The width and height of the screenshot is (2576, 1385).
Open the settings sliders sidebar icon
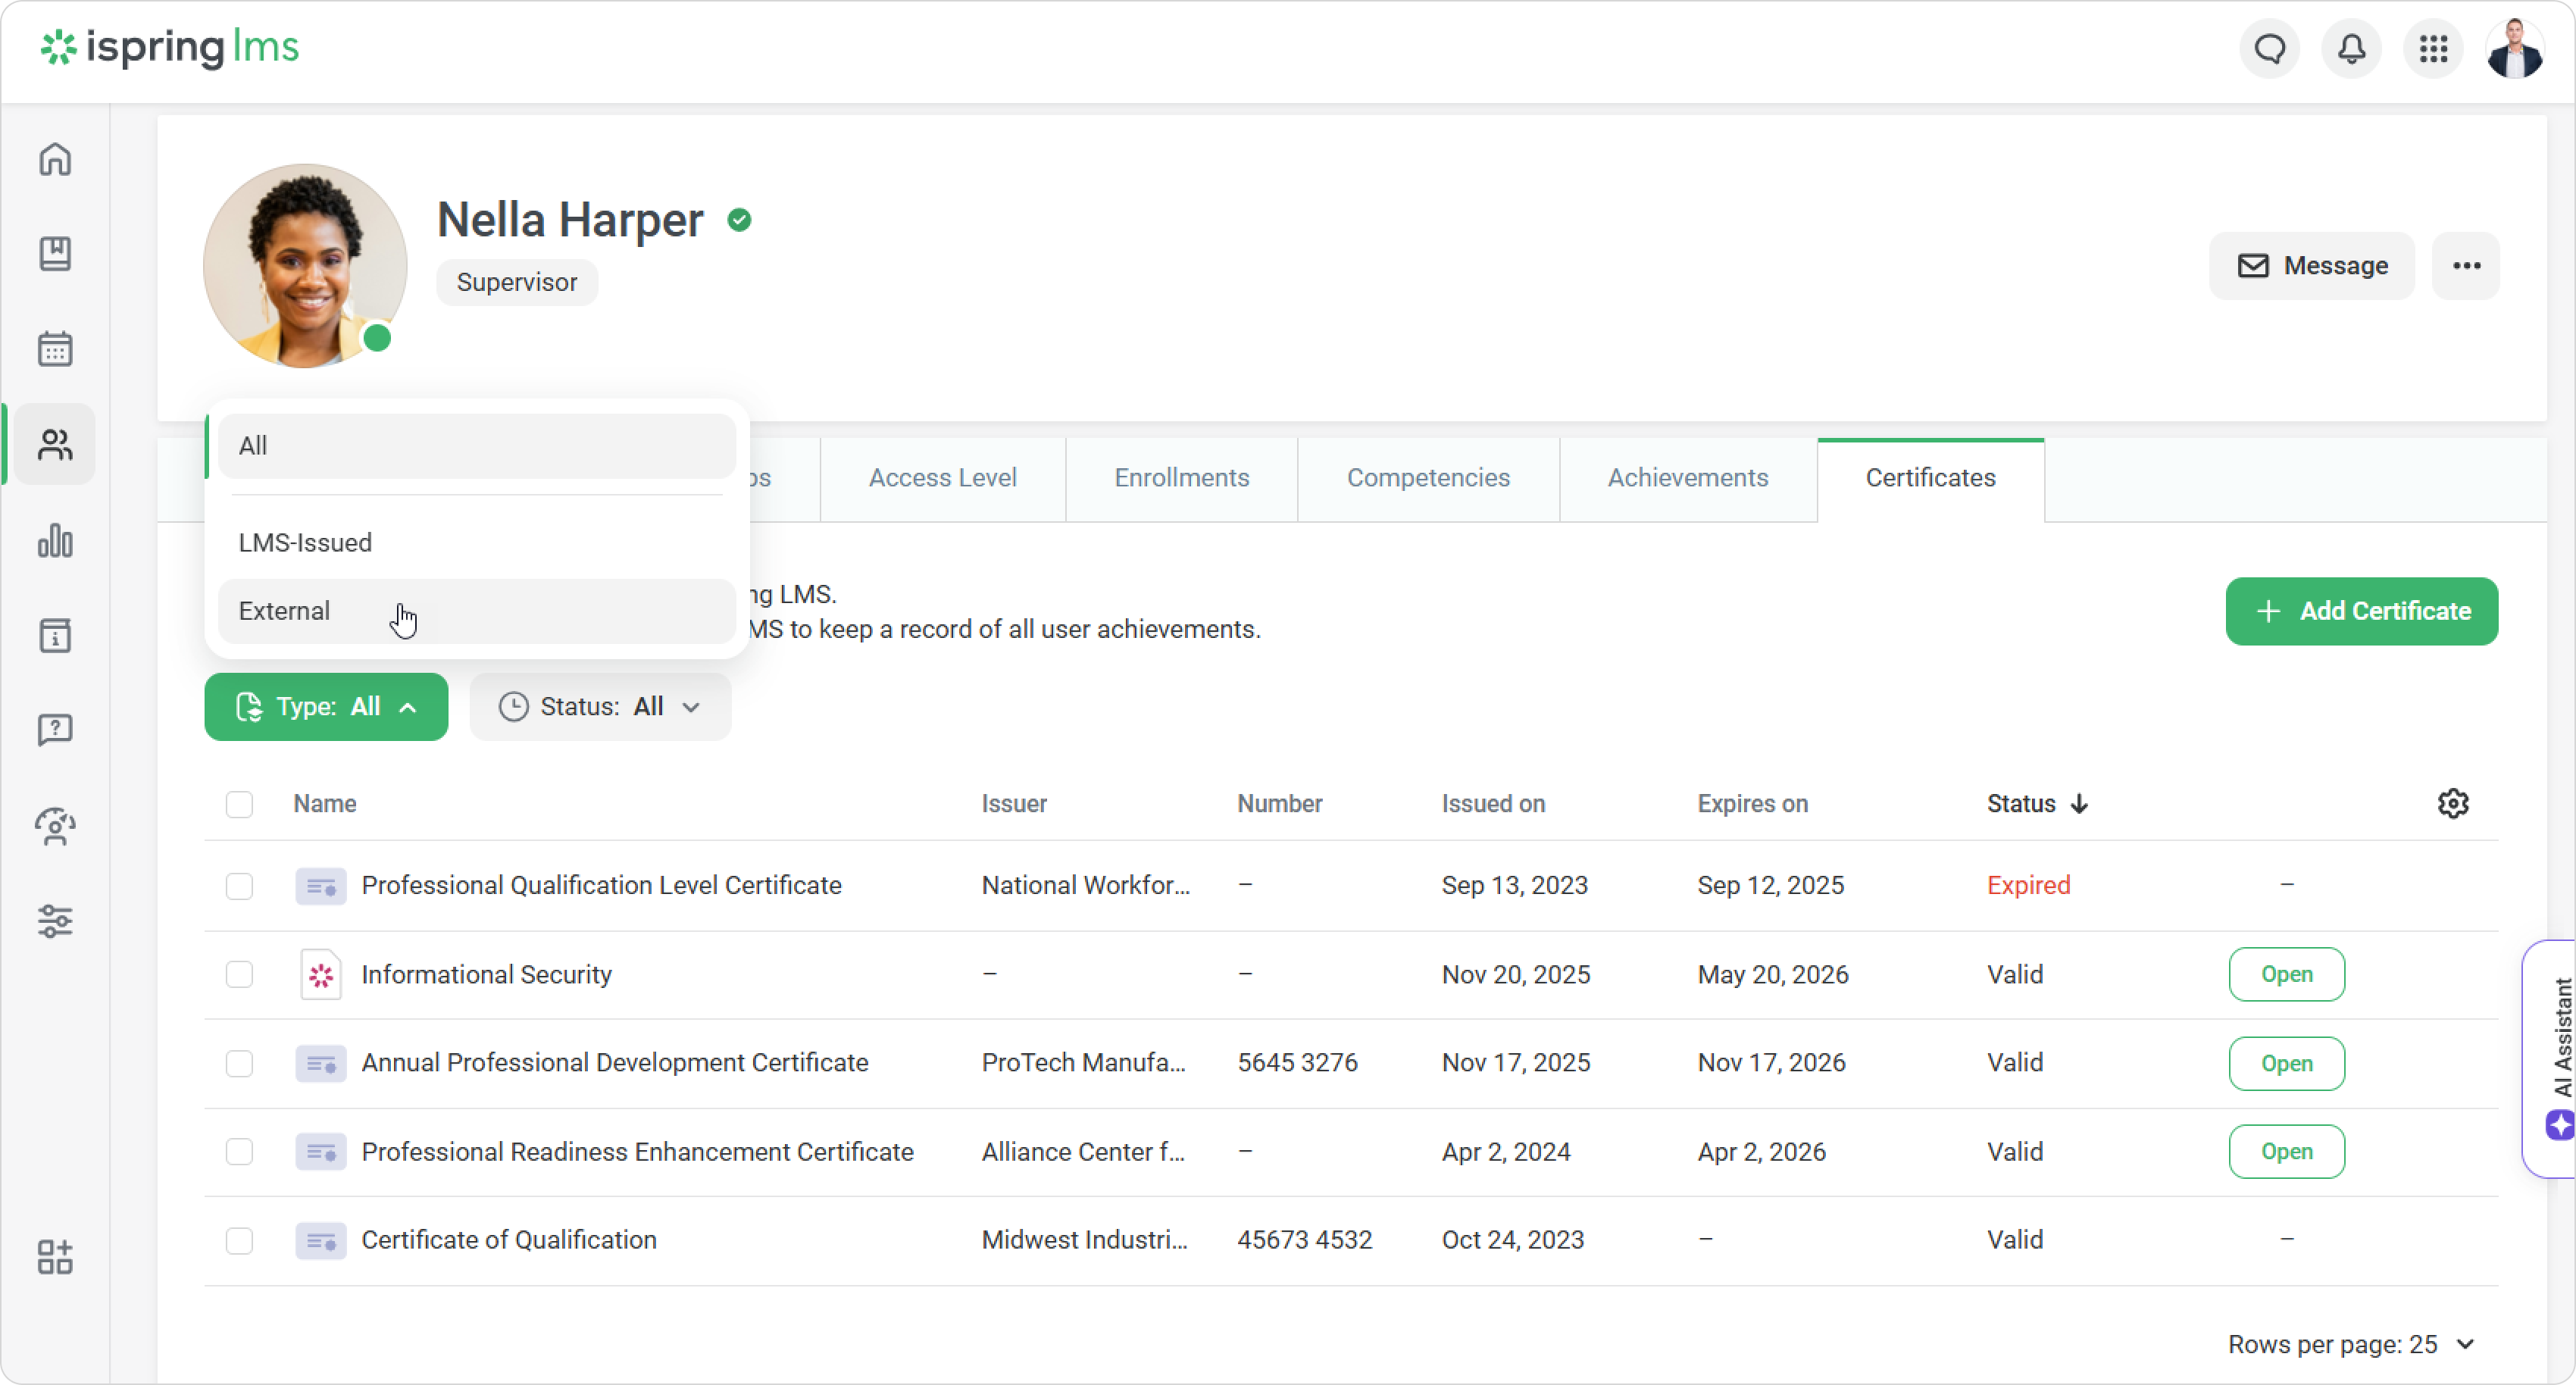pos(55,921)
